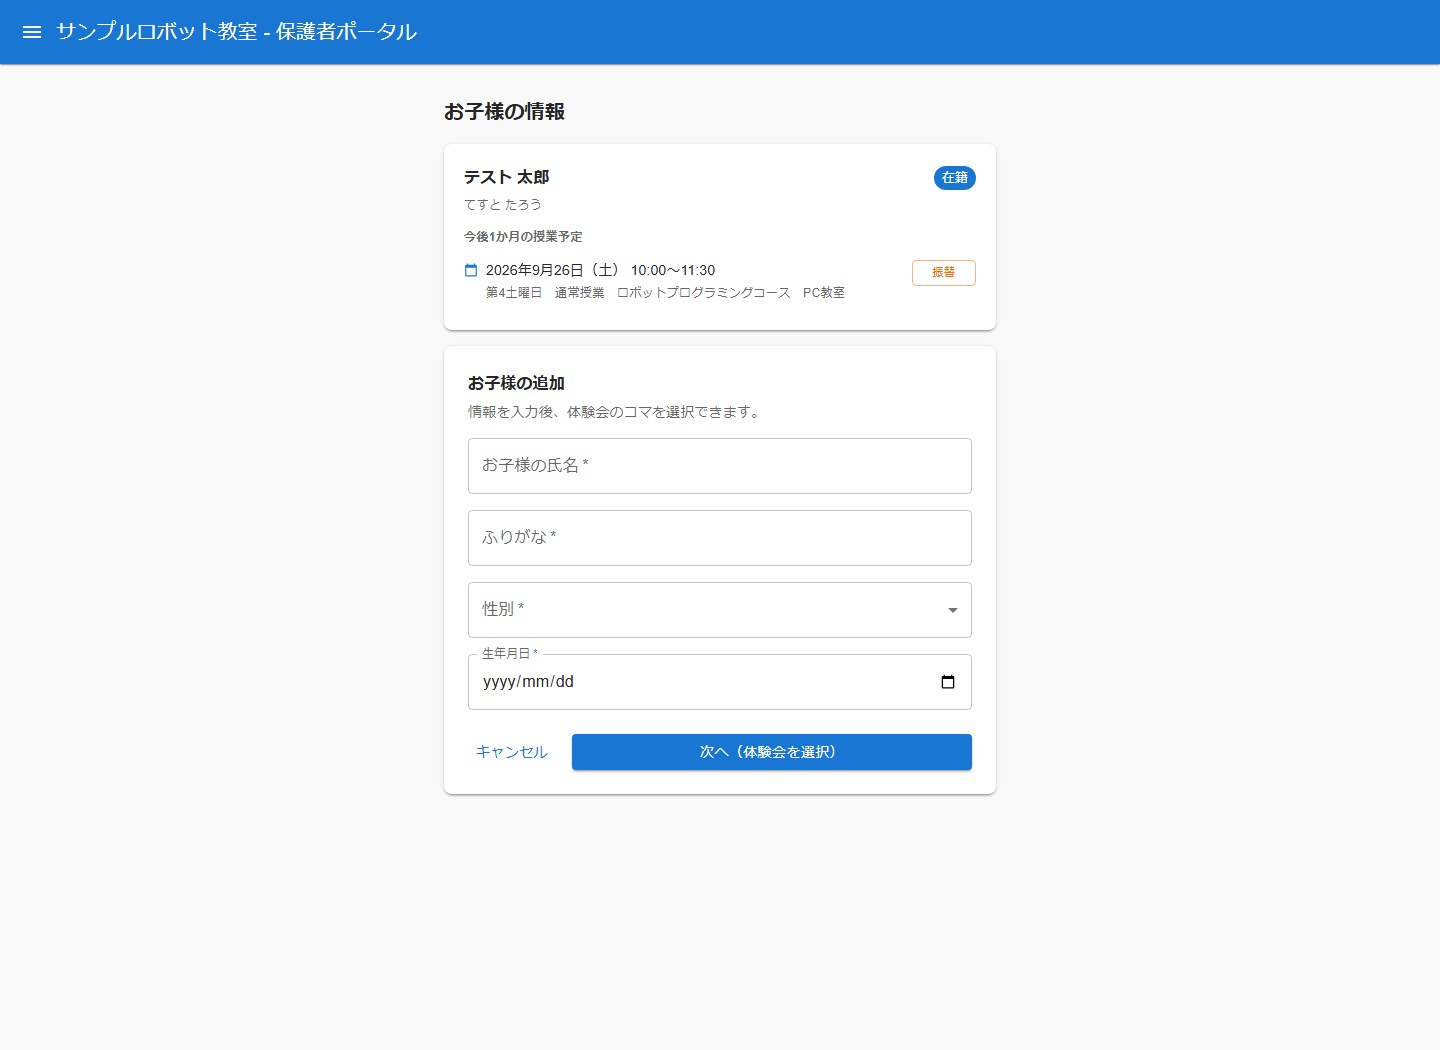The width and height of the screenshot is (1440, 1050).
Task: Focus the お子様の氏名 input field
Action: point(720,466)
